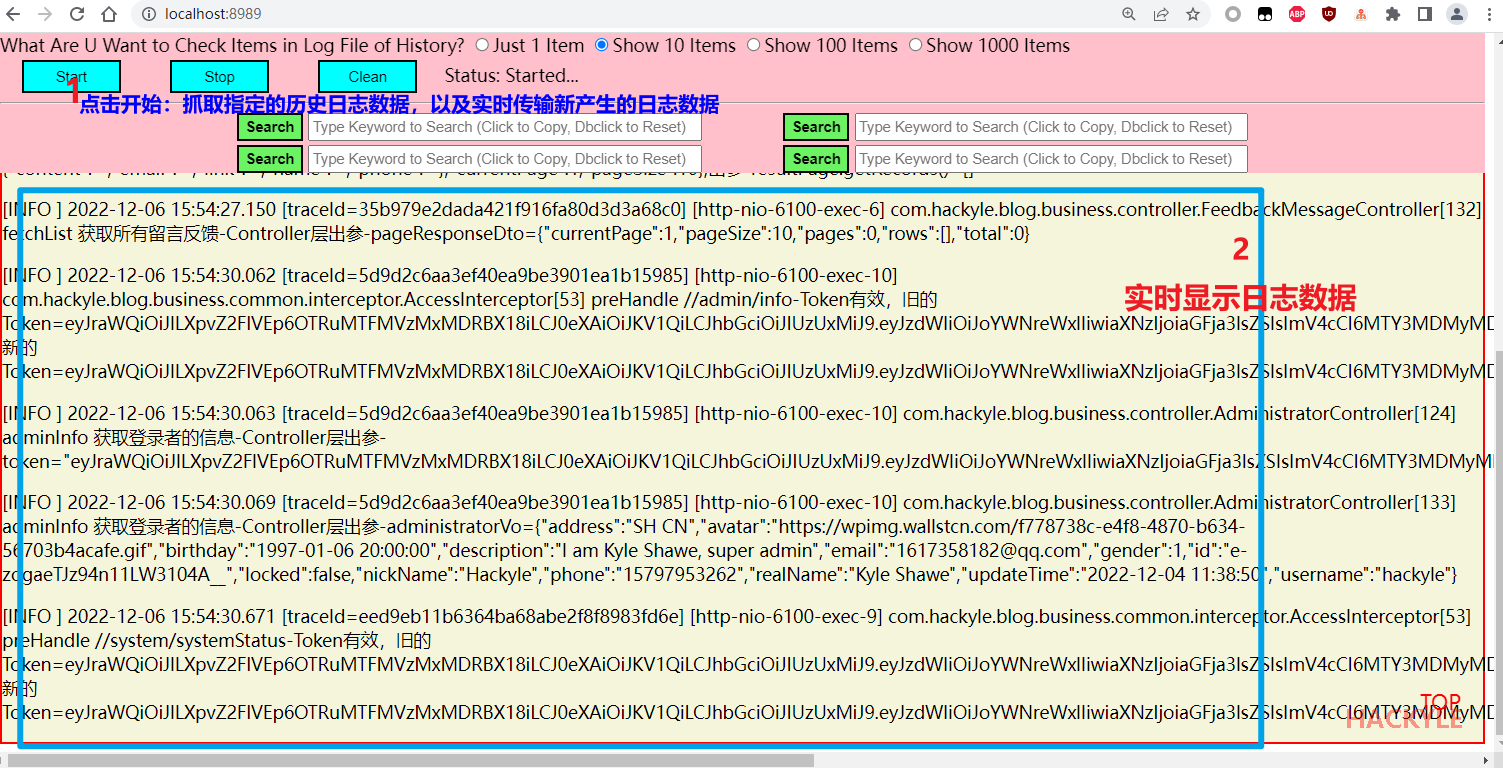Image resolution: width=1503 pixels, height=768 pixels.
Task: Open the Tampermonkey extension
Action: coord(1265,14)
